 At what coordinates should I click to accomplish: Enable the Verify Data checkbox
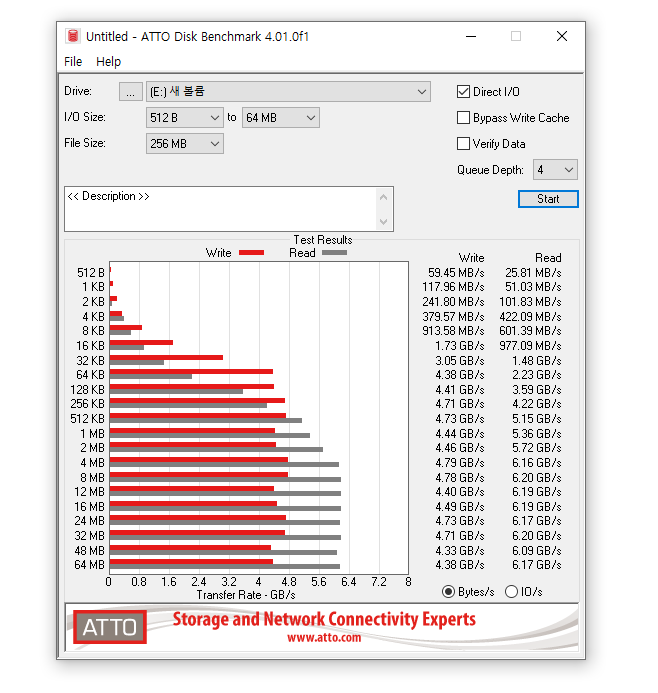(x=463, y=144)
